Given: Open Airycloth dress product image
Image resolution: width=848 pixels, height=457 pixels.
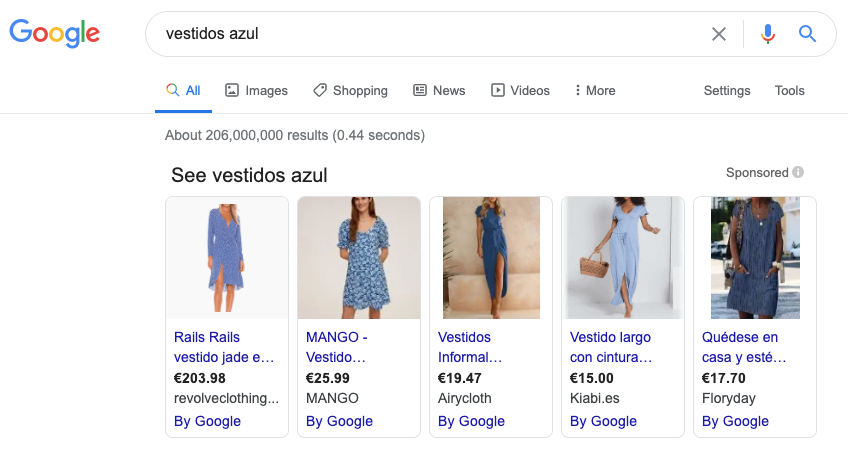Looking at the screenshot, I should coord(491,258).
